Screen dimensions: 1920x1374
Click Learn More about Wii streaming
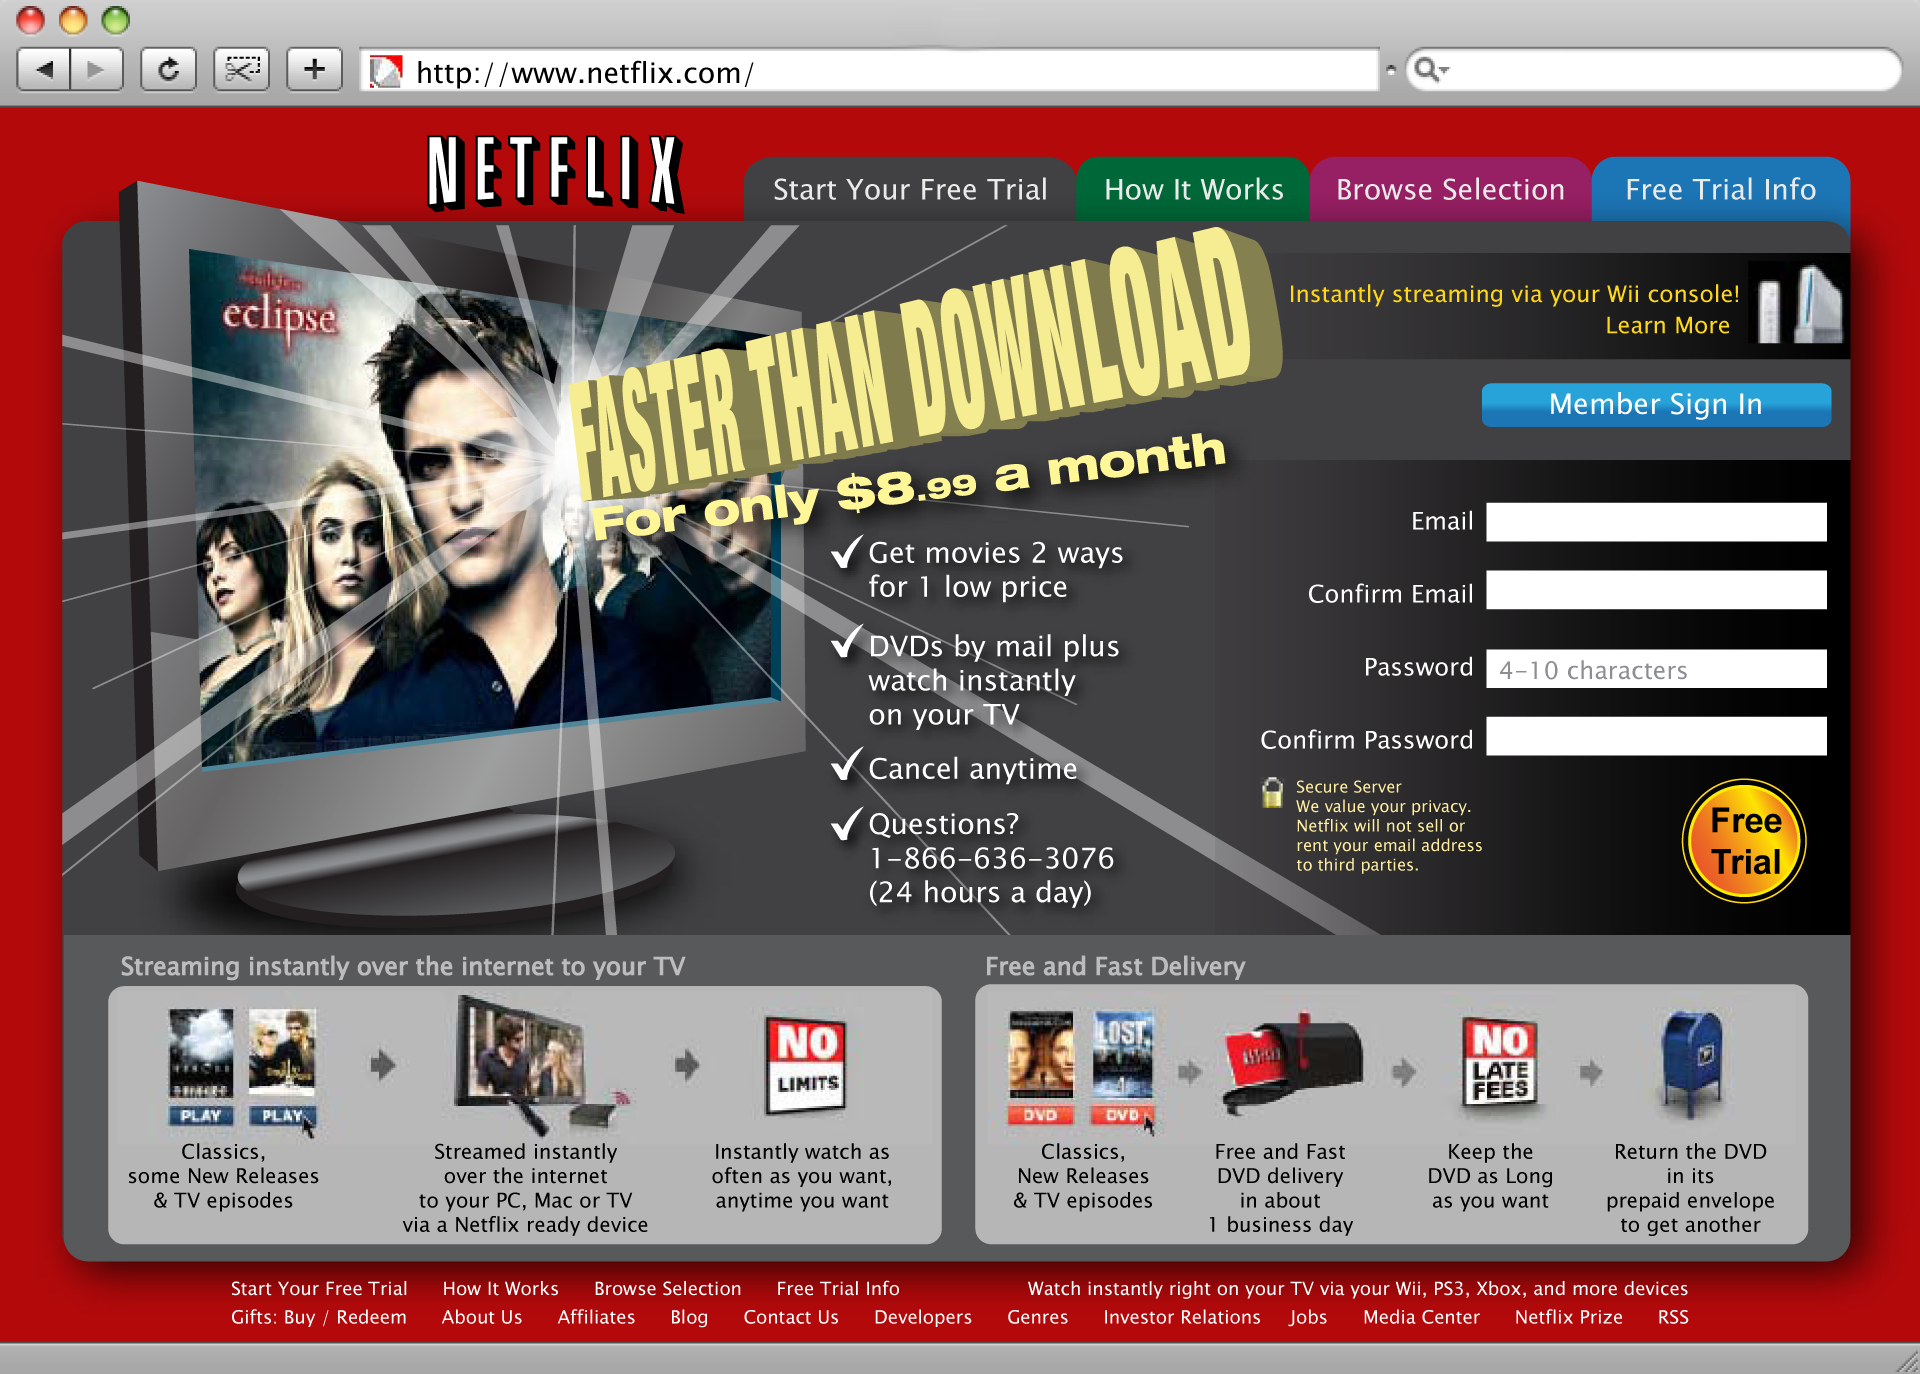click(x=1667, y=325)
